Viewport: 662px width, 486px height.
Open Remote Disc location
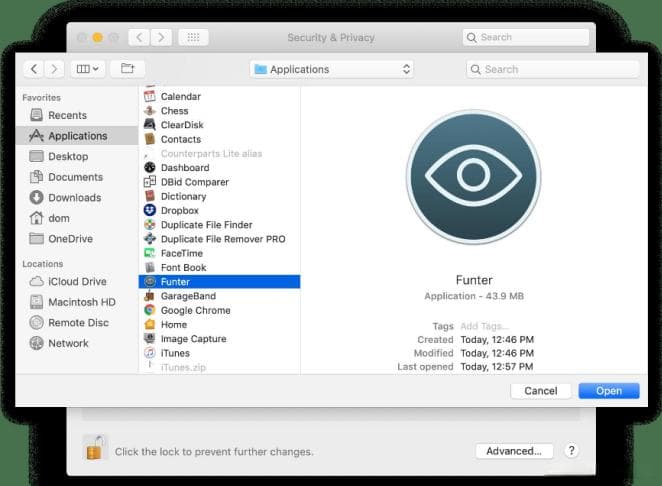(77, 323)
